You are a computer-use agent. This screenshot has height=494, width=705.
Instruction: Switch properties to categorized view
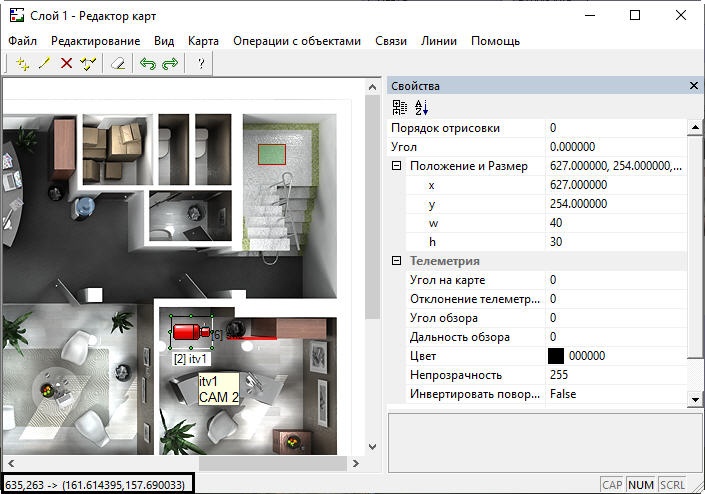[x=399, y=107]
